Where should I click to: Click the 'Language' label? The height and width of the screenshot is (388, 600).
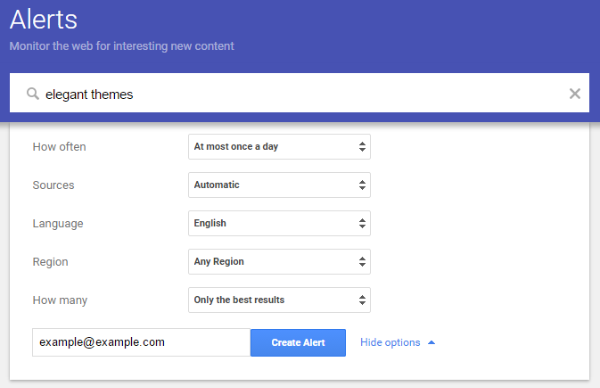tap(58, 223)
